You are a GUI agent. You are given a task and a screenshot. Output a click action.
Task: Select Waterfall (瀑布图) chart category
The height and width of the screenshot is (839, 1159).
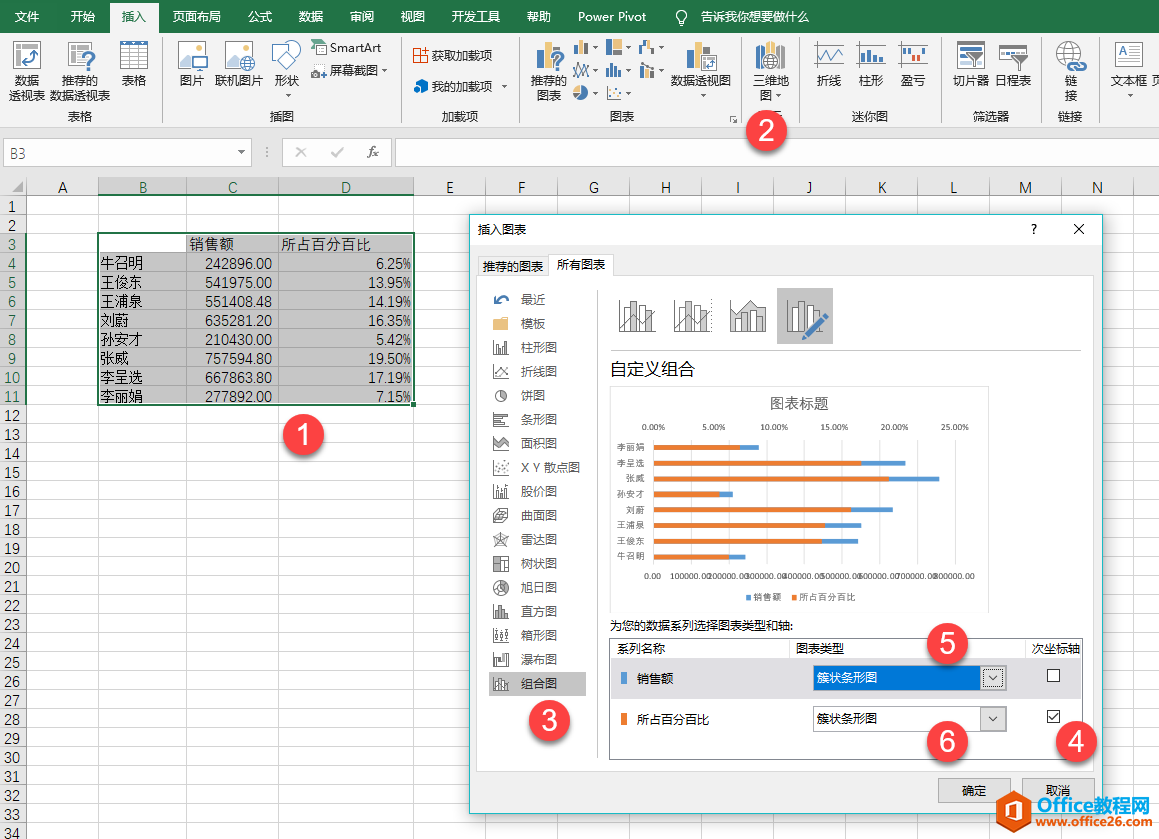(x=537, y=659)
